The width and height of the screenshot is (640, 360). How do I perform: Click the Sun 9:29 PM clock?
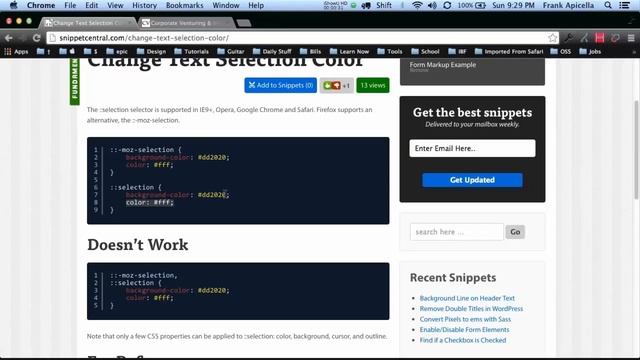tap(513, 5)
